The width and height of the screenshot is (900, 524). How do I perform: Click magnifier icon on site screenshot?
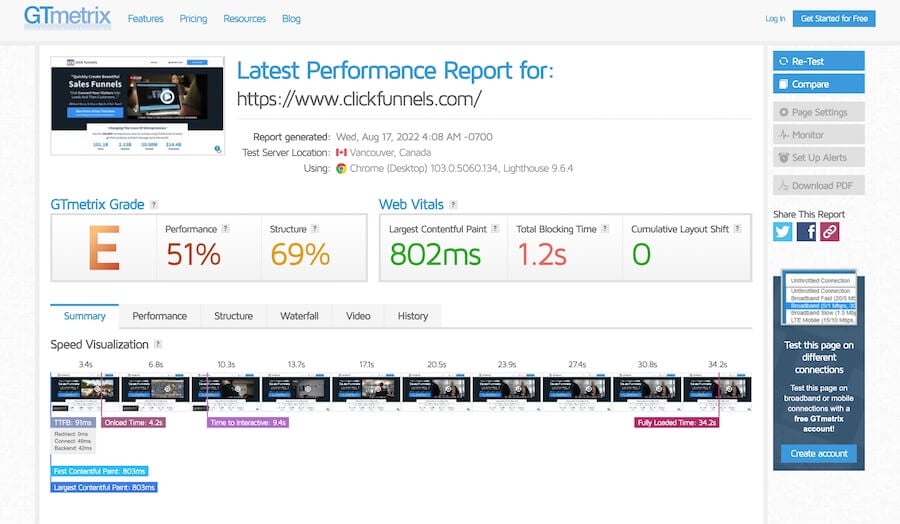click(x=218, y=149)
